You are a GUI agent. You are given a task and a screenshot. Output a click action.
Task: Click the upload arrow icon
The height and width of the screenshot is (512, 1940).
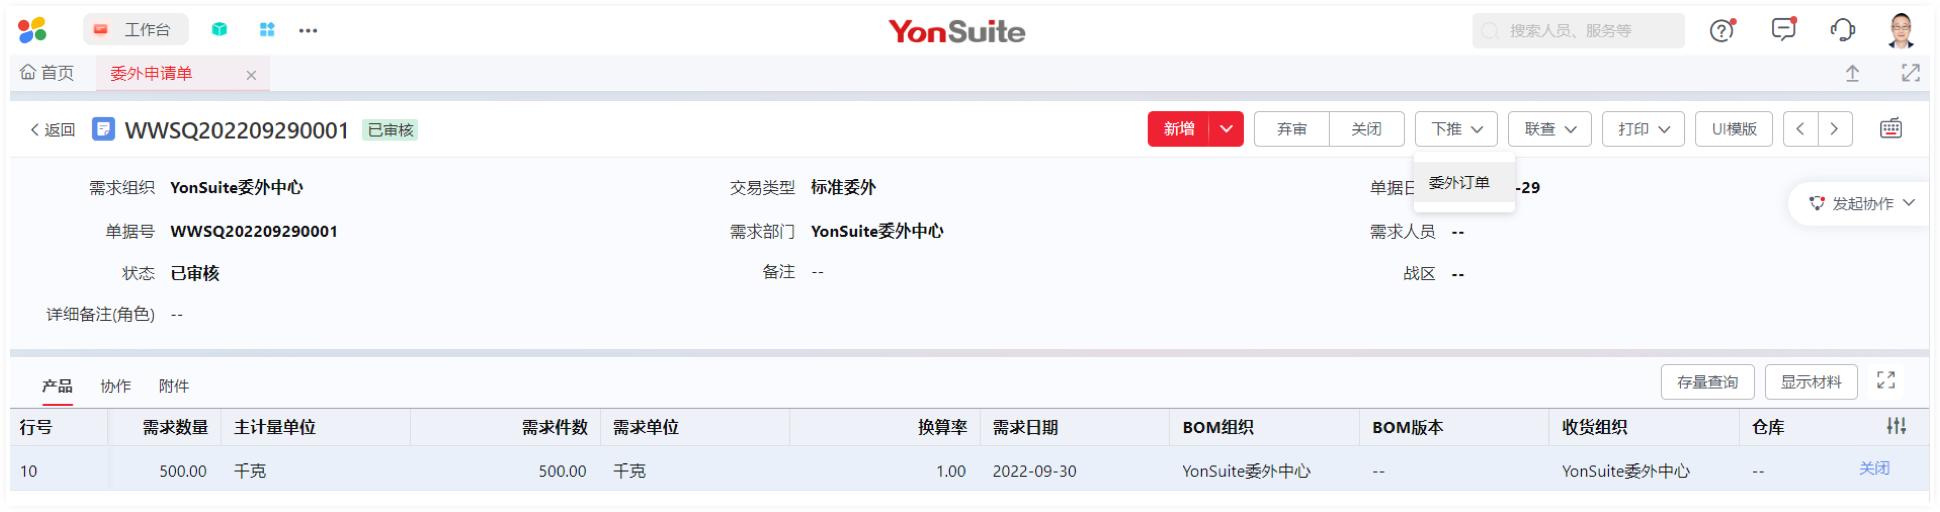click(1852, 73)
